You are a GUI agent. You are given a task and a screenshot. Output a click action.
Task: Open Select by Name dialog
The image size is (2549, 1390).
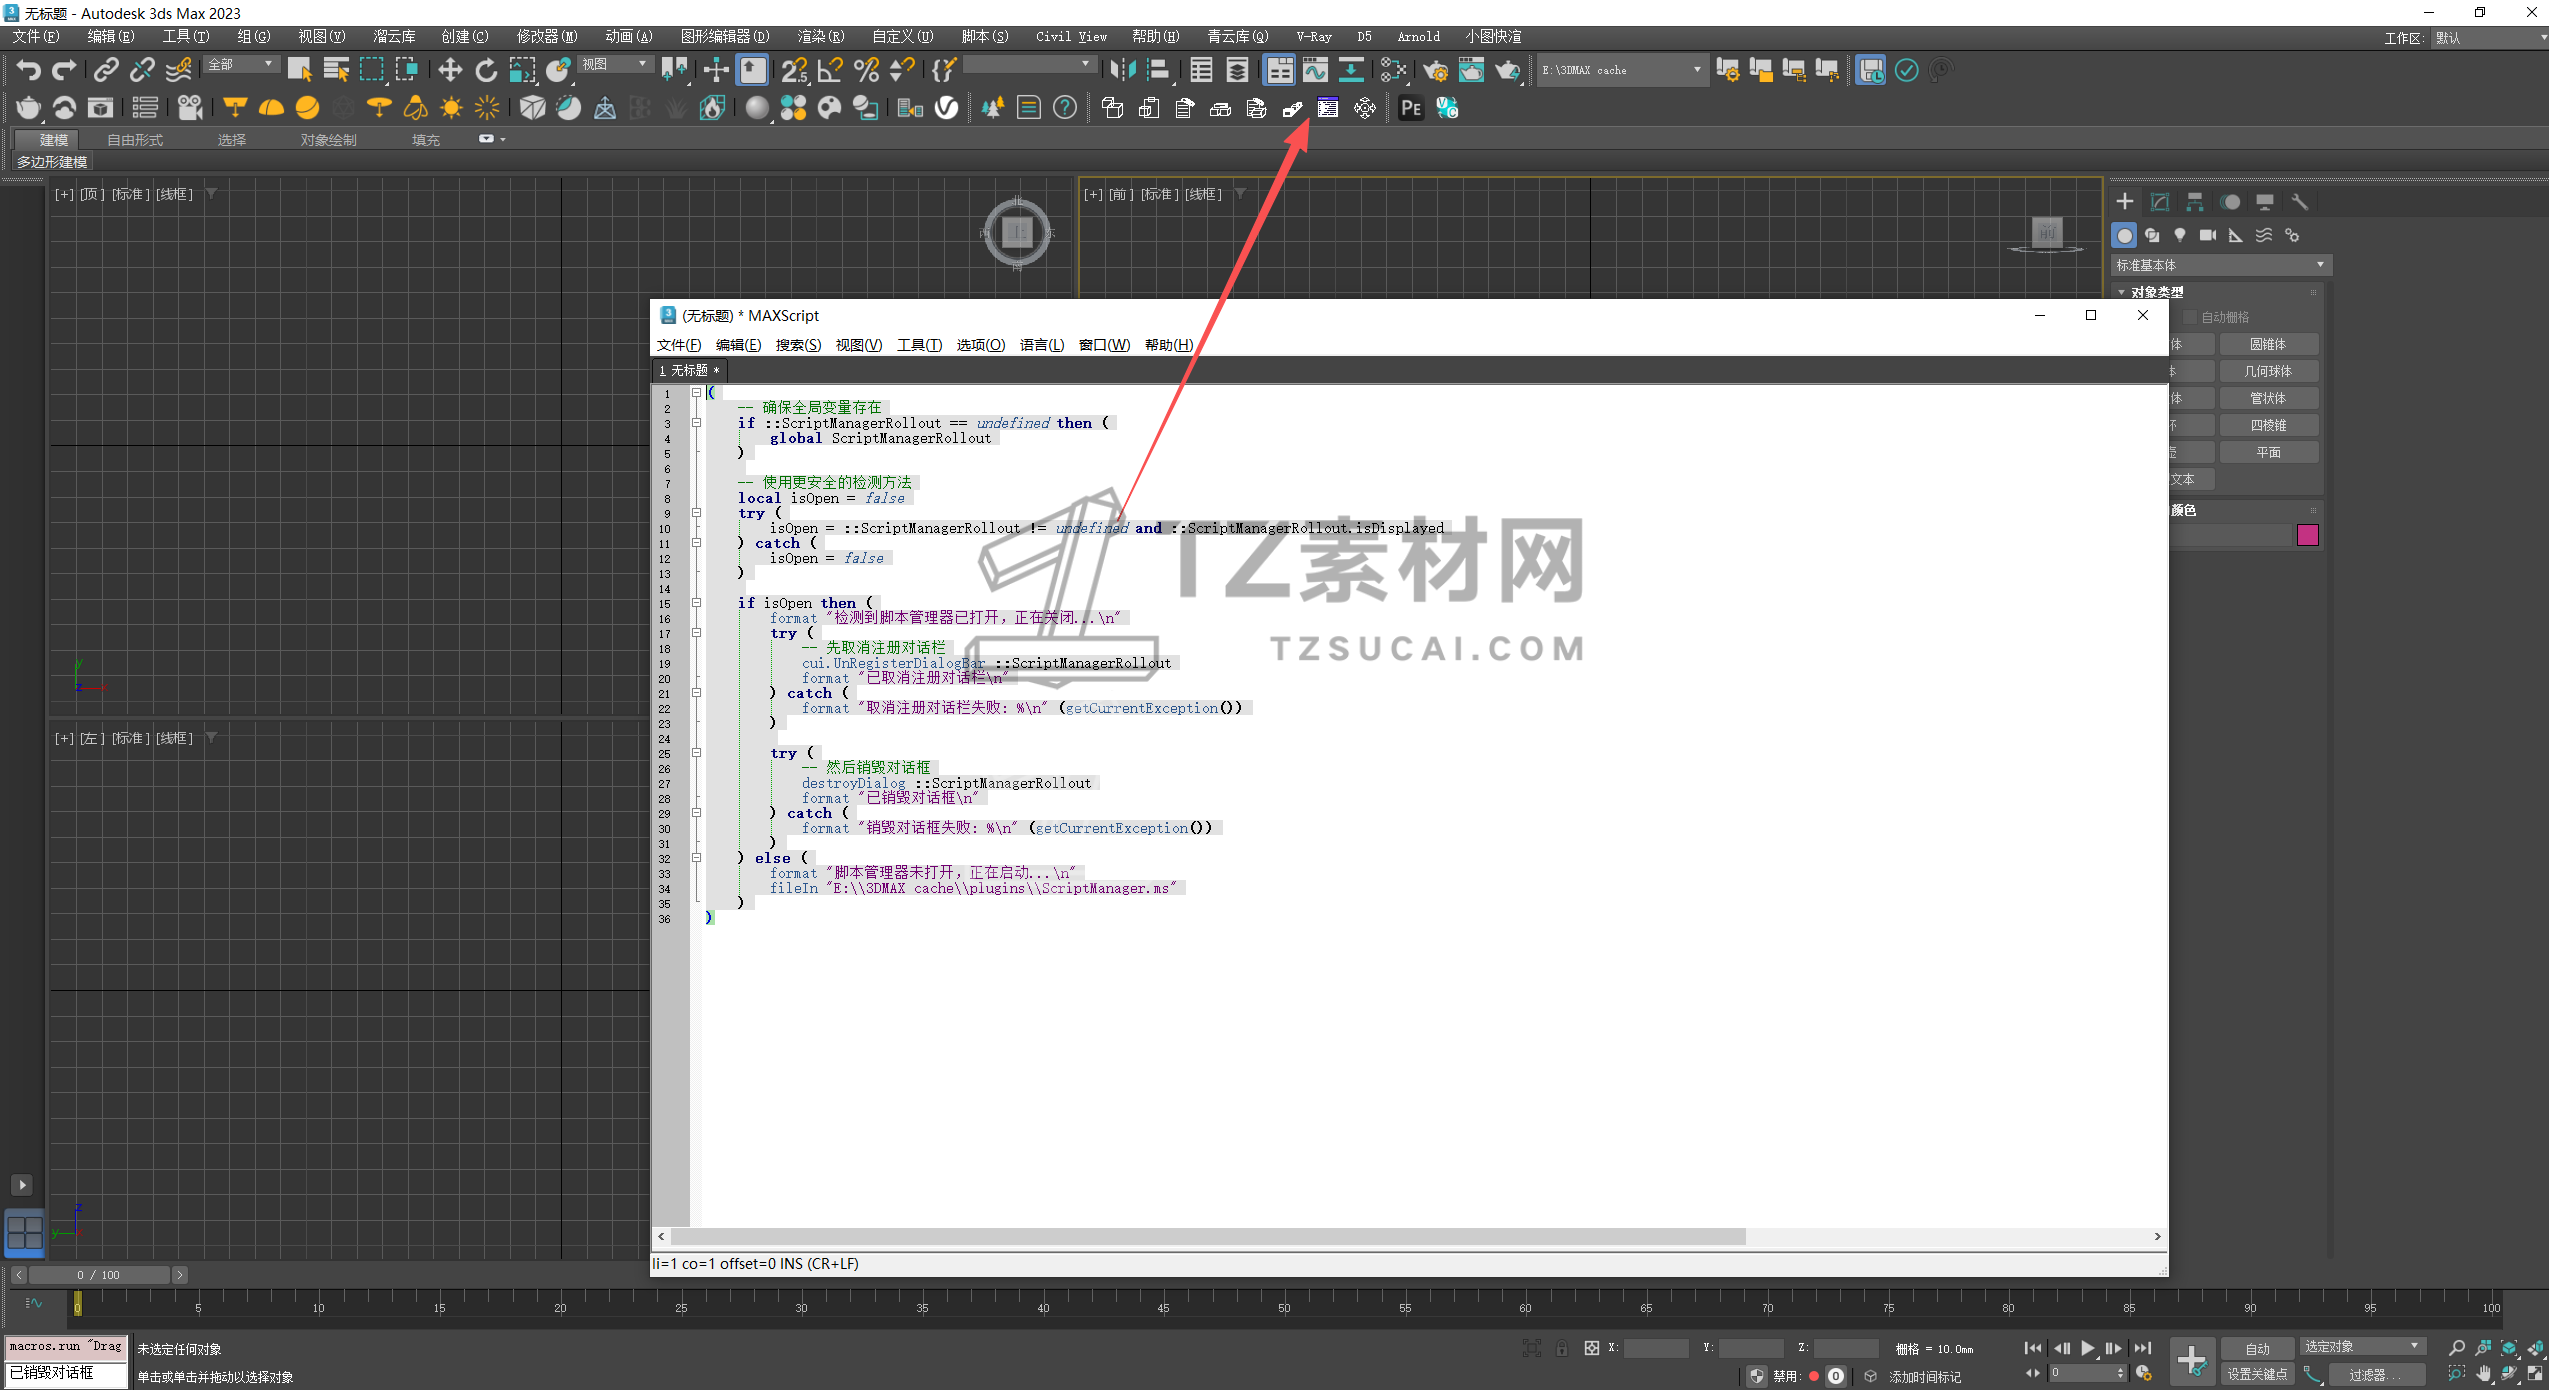337,69
